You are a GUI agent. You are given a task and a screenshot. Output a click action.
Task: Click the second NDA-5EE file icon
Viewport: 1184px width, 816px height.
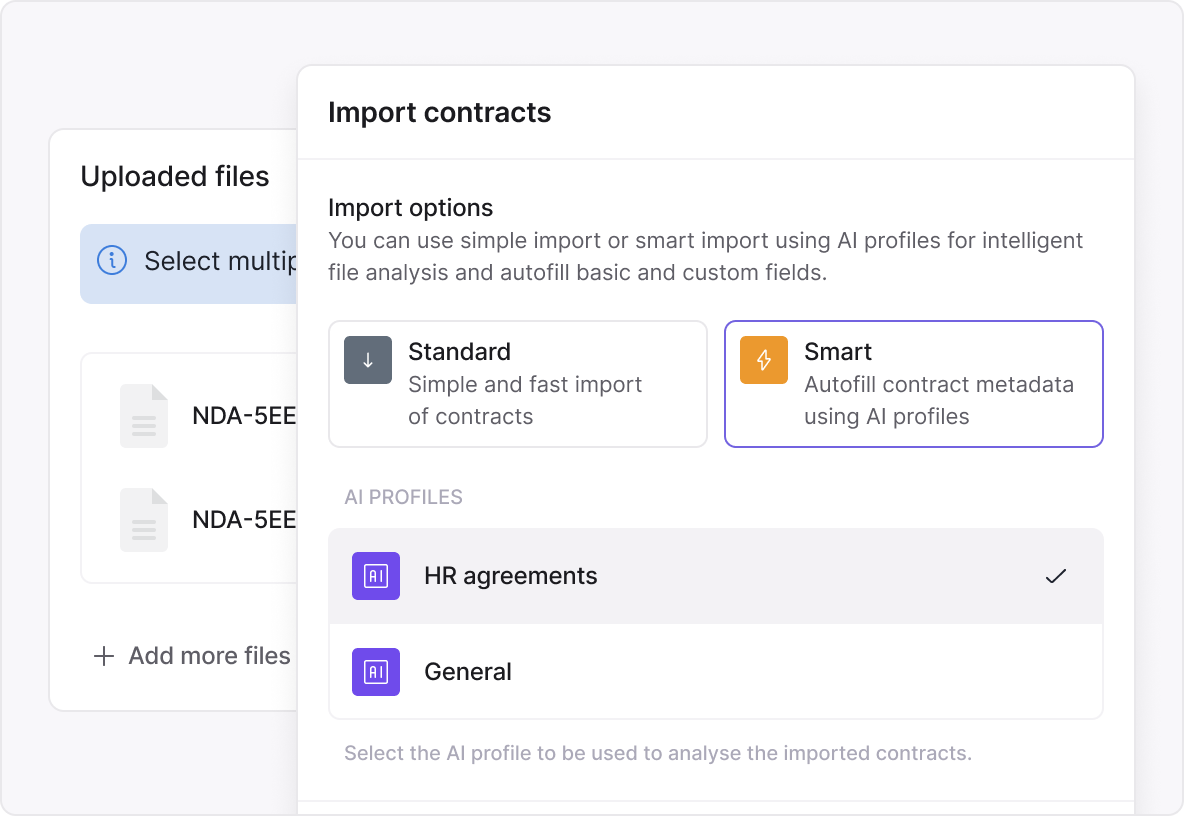143,519
